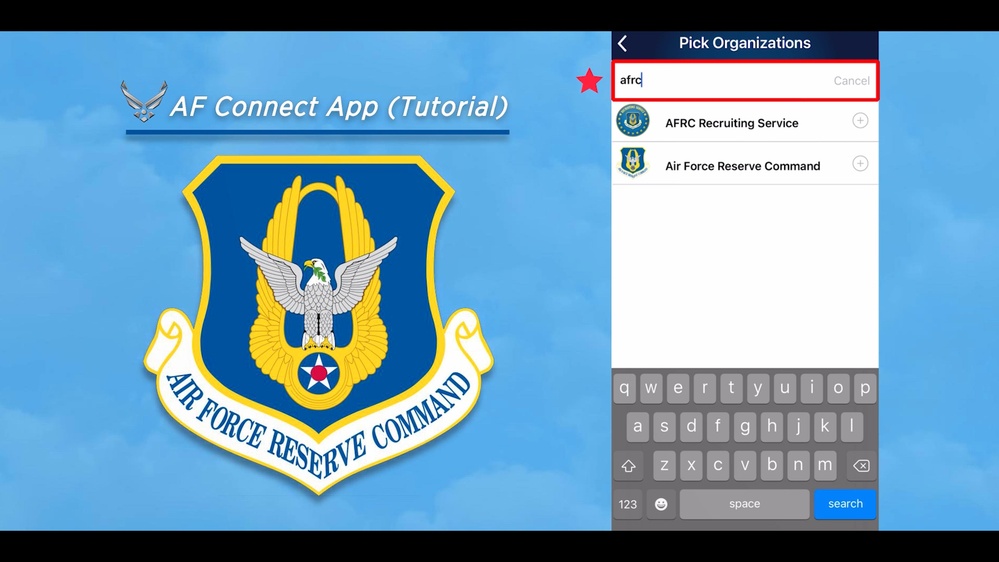Tap the u key

[x=785, y=388]
